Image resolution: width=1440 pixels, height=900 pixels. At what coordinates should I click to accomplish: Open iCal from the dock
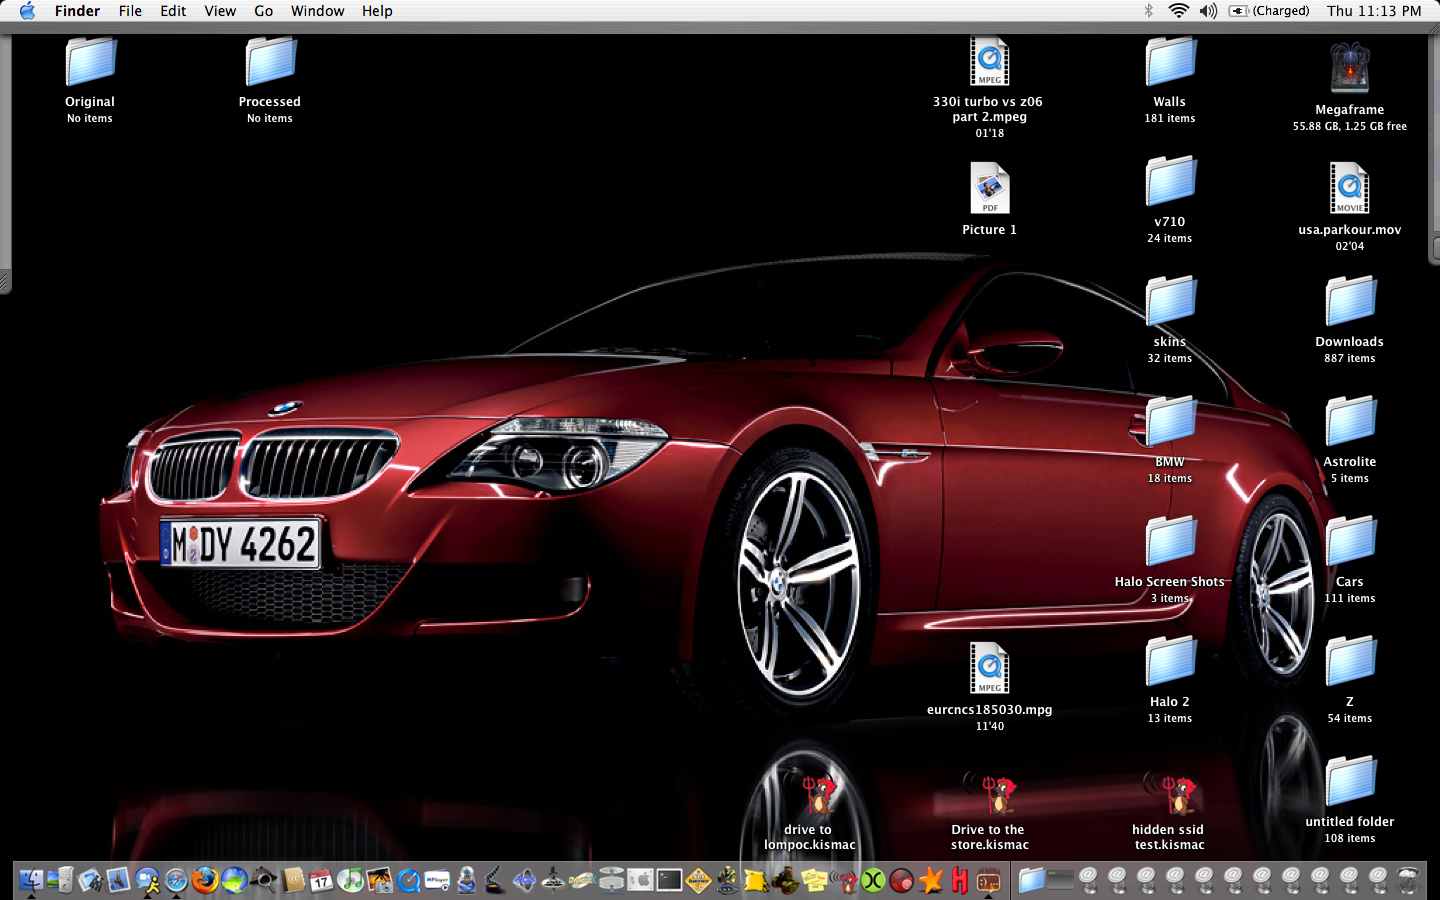tap(321, 880)
